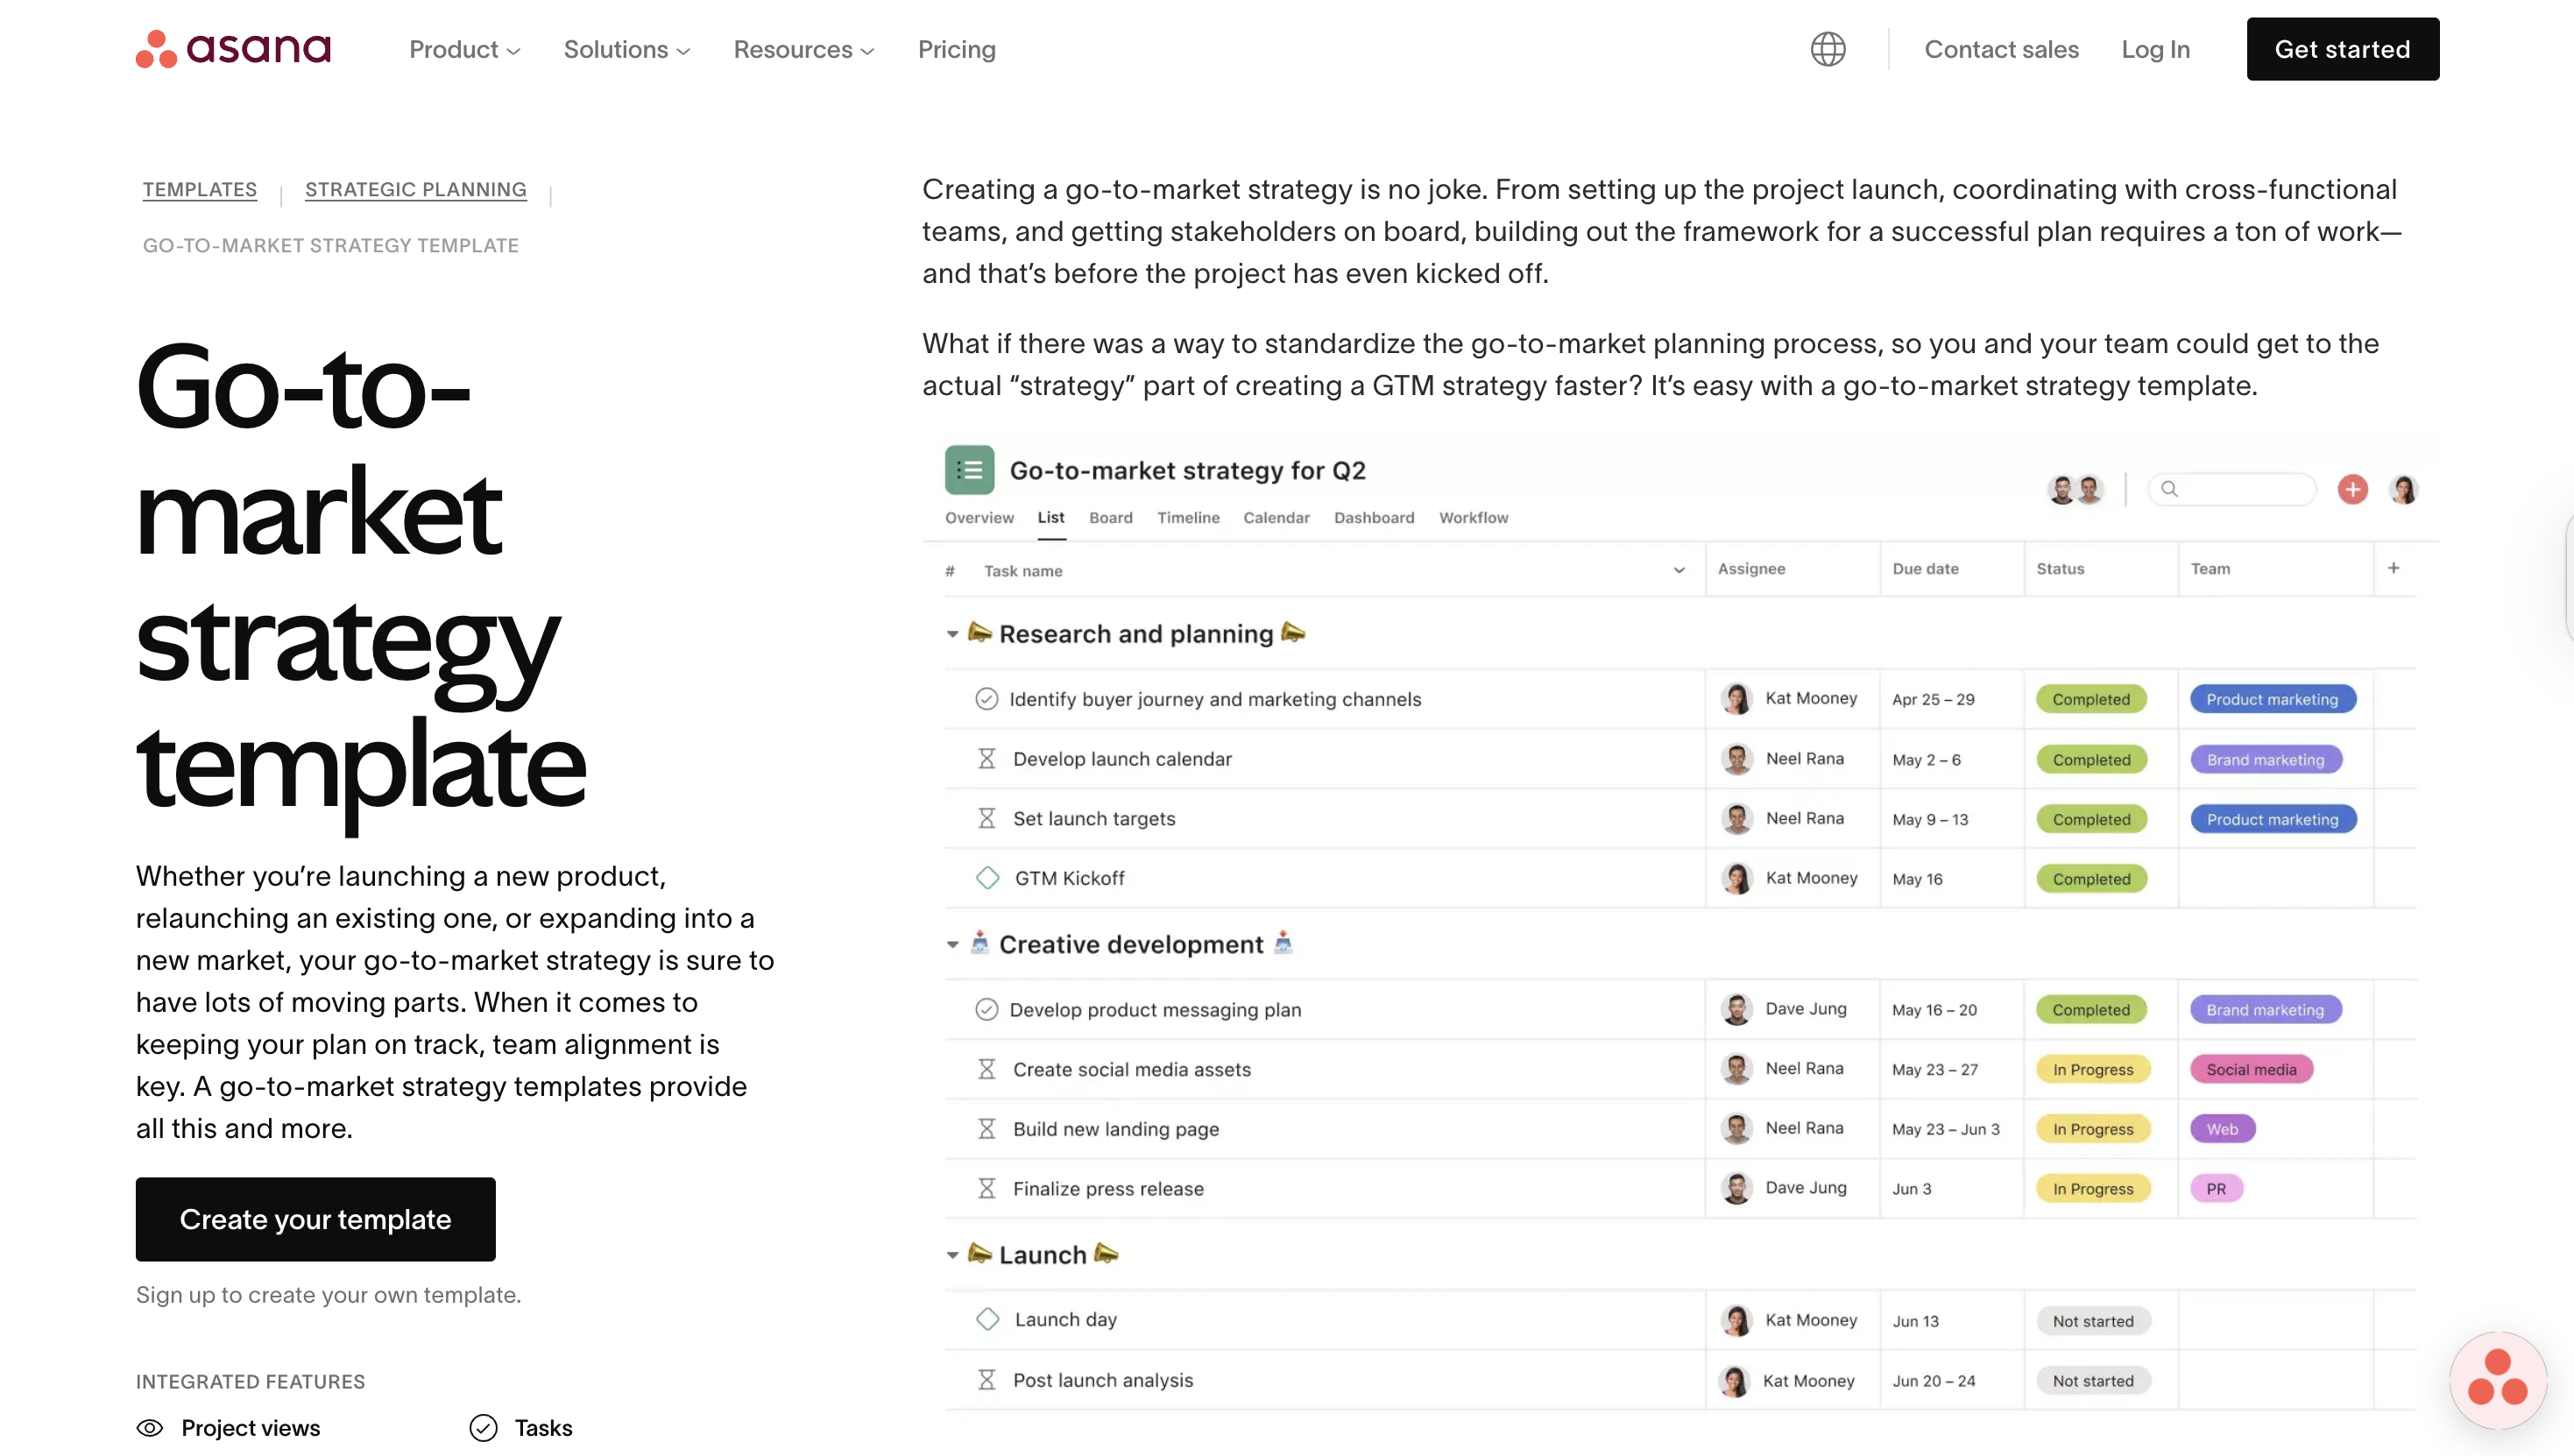Open the Pricing page link
2574x1456 pixels.
956,49
